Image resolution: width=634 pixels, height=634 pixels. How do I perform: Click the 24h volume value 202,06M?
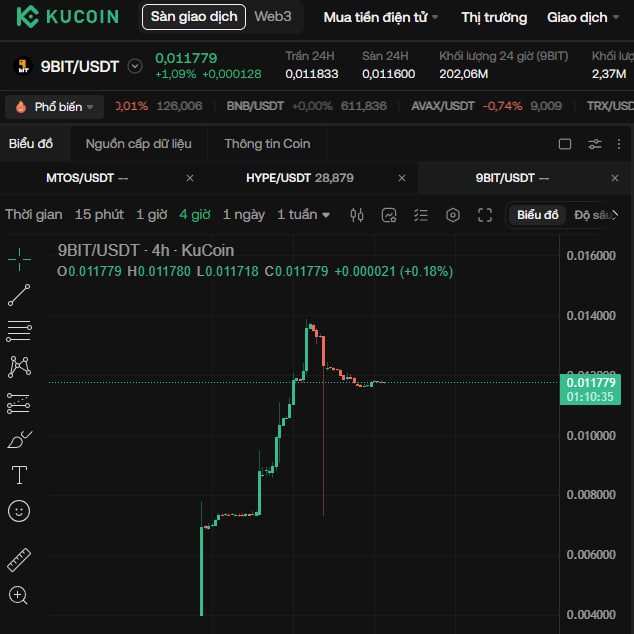[x=464, y=74]
